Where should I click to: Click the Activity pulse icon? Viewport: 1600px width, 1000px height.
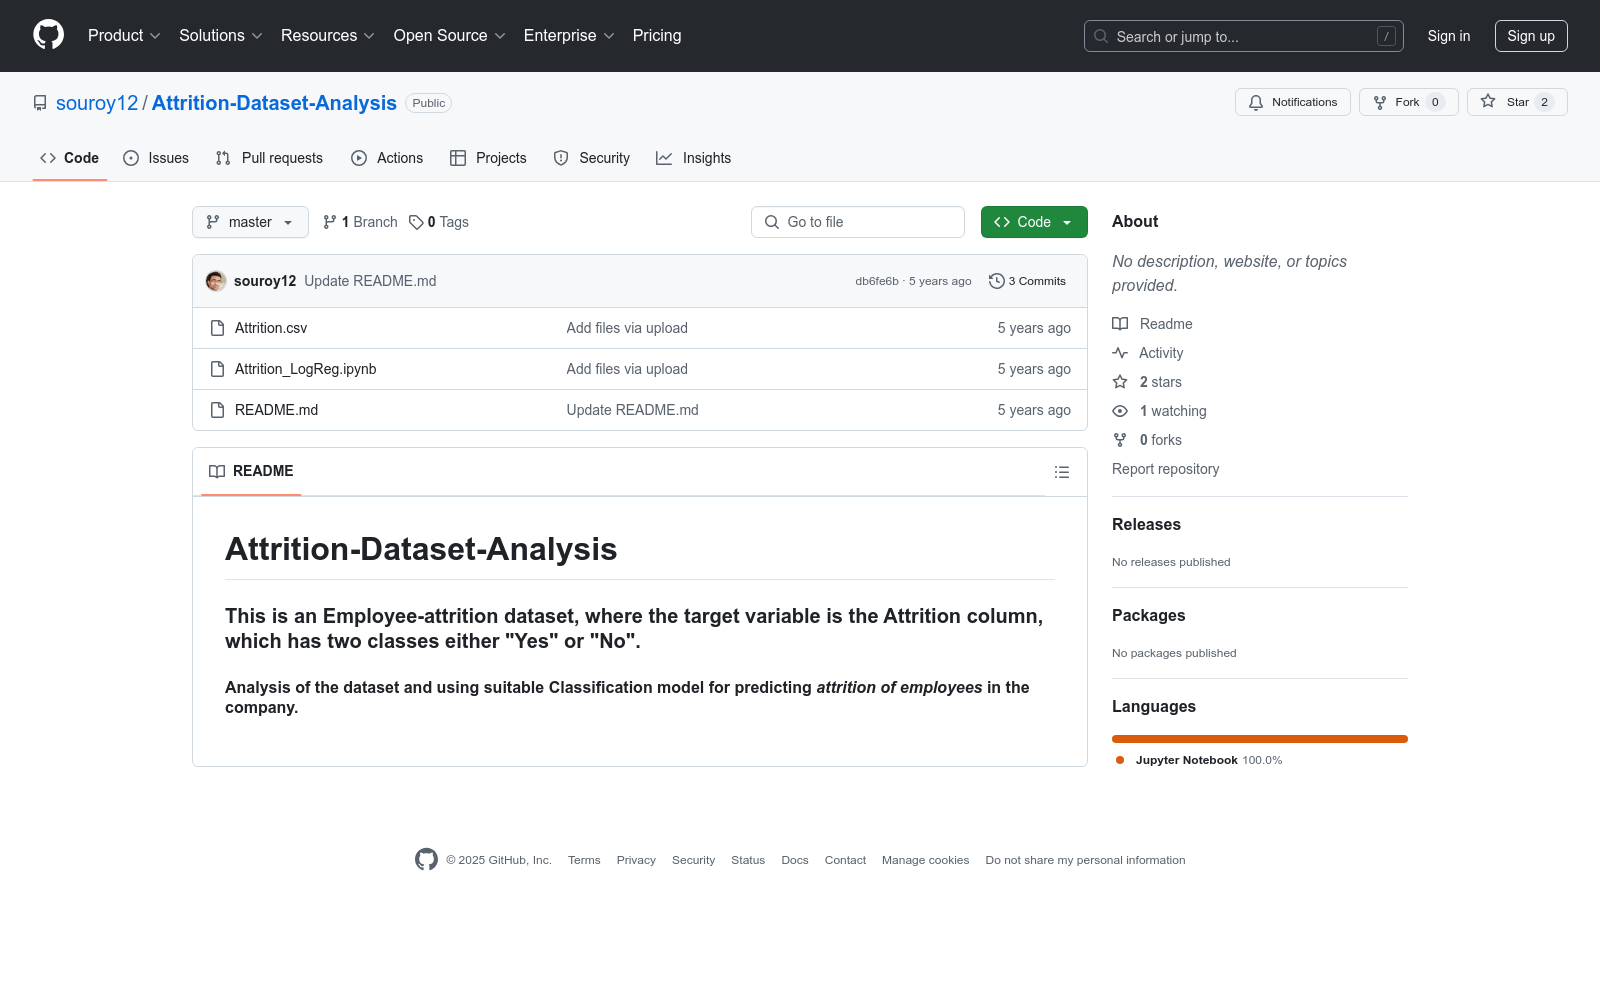[x=1120, y=353]
